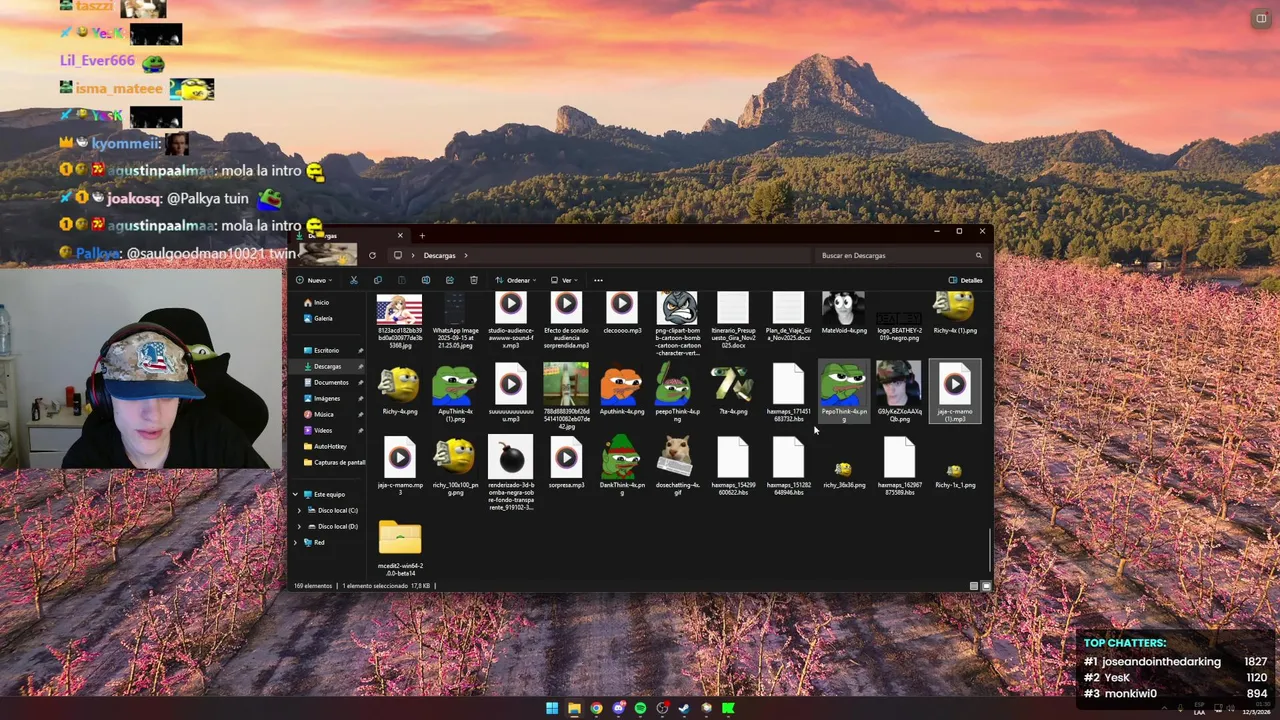Click the 169 elementos status bar text
The image size is (1280, 720).
tap(313, 586)
